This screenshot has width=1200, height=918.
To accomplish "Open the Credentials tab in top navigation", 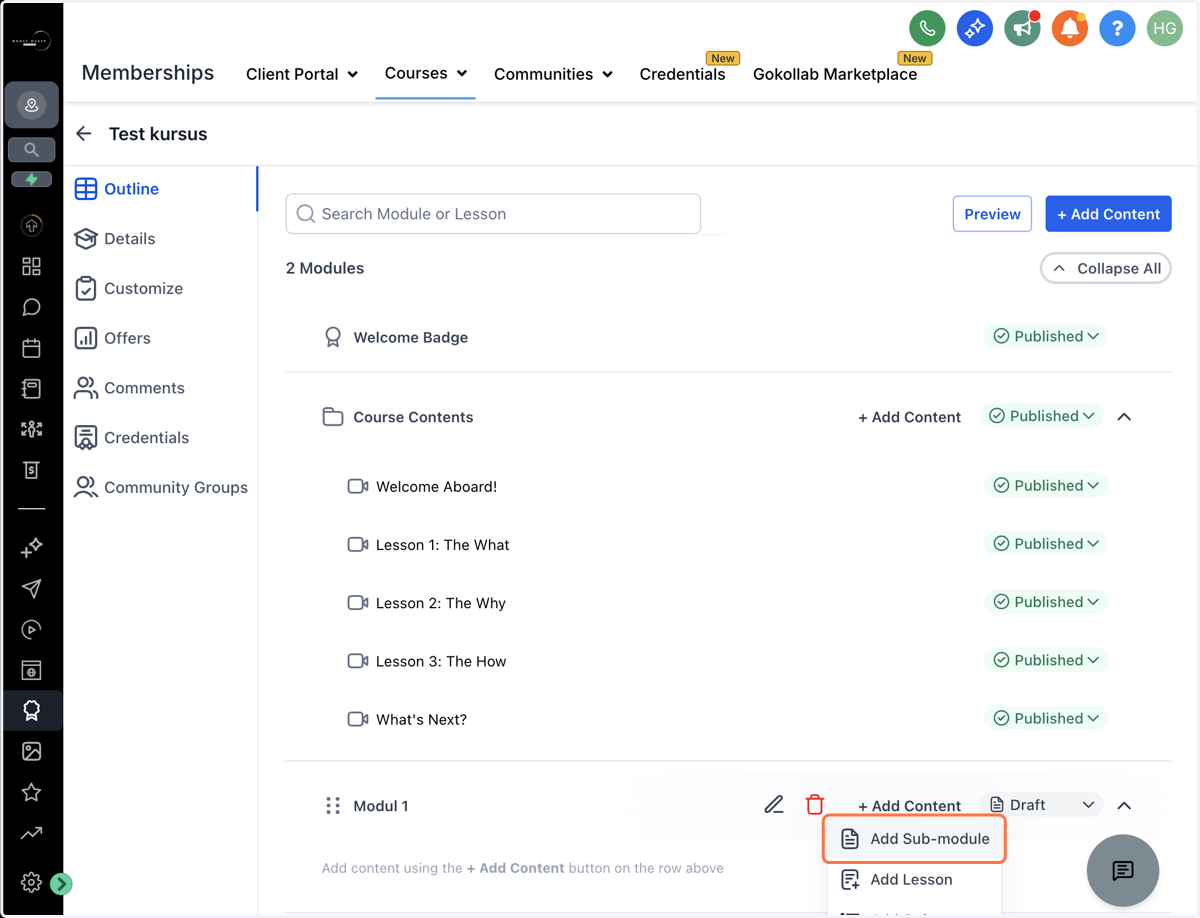I will coord(682,74).
